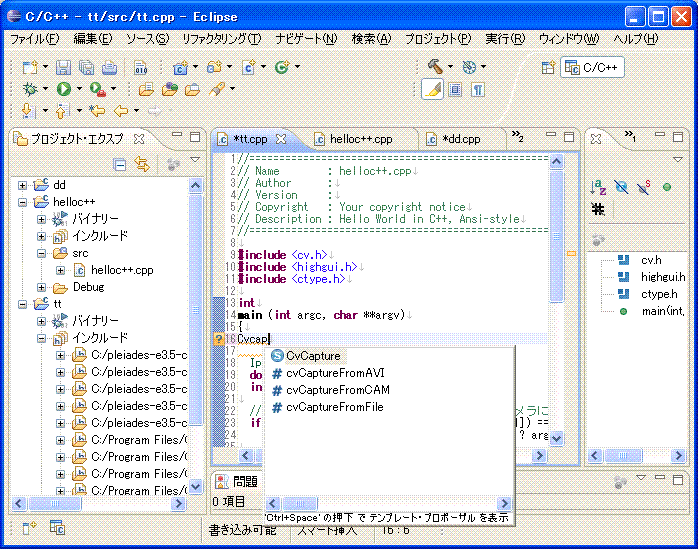The image size is (698, 549).
Task: Toggle Mark Occurrences highlighter button
Action: [432, 89]
